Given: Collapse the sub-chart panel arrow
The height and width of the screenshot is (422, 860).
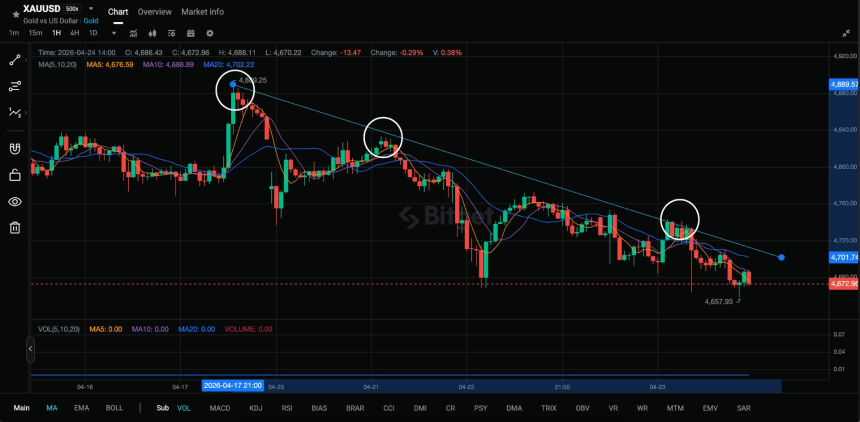Looking at the screenshot, I should (31, 348).
